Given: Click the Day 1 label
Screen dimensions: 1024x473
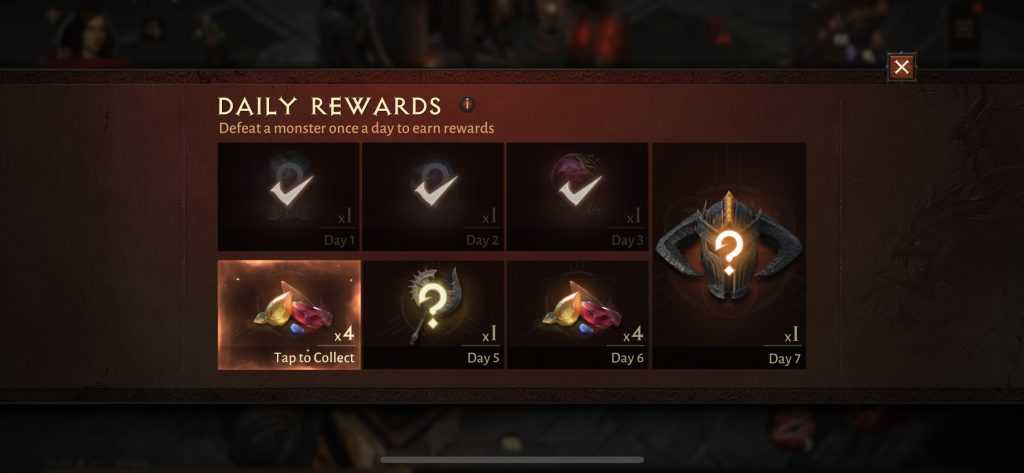Looking at the screenshot, I should (x=340, y=240).
